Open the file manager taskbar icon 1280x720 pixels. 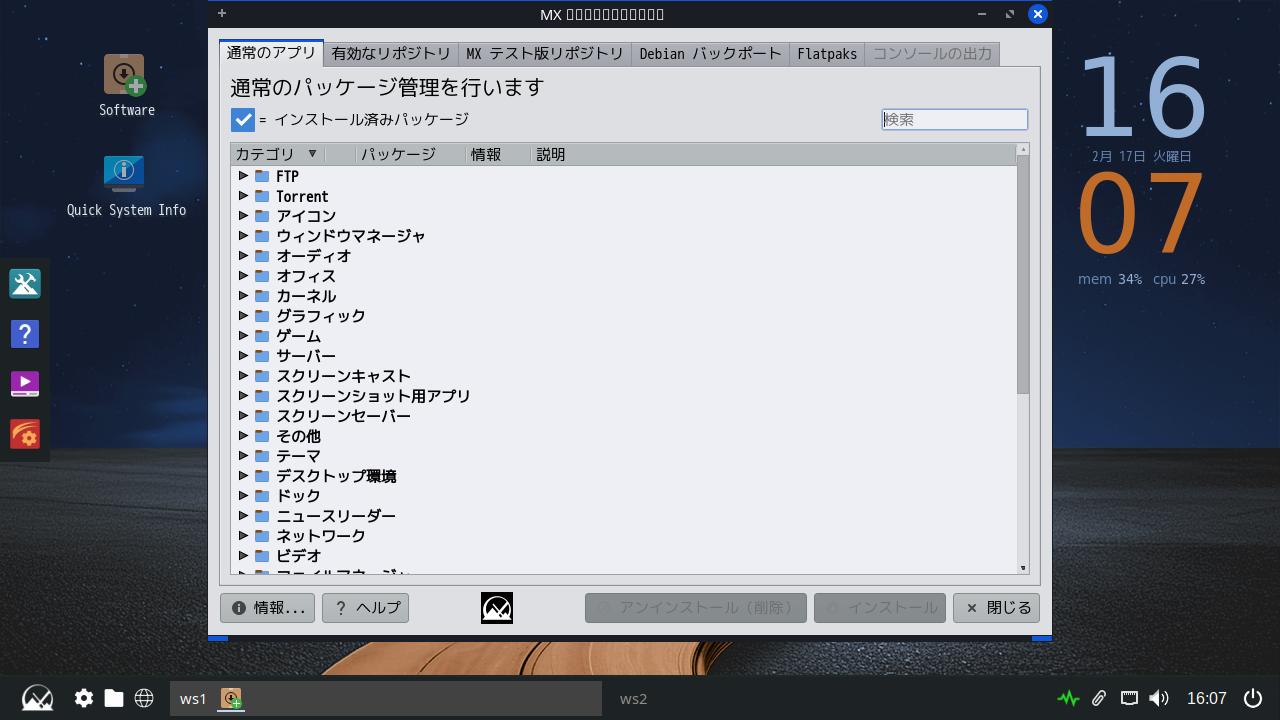(x=114, y=698)
